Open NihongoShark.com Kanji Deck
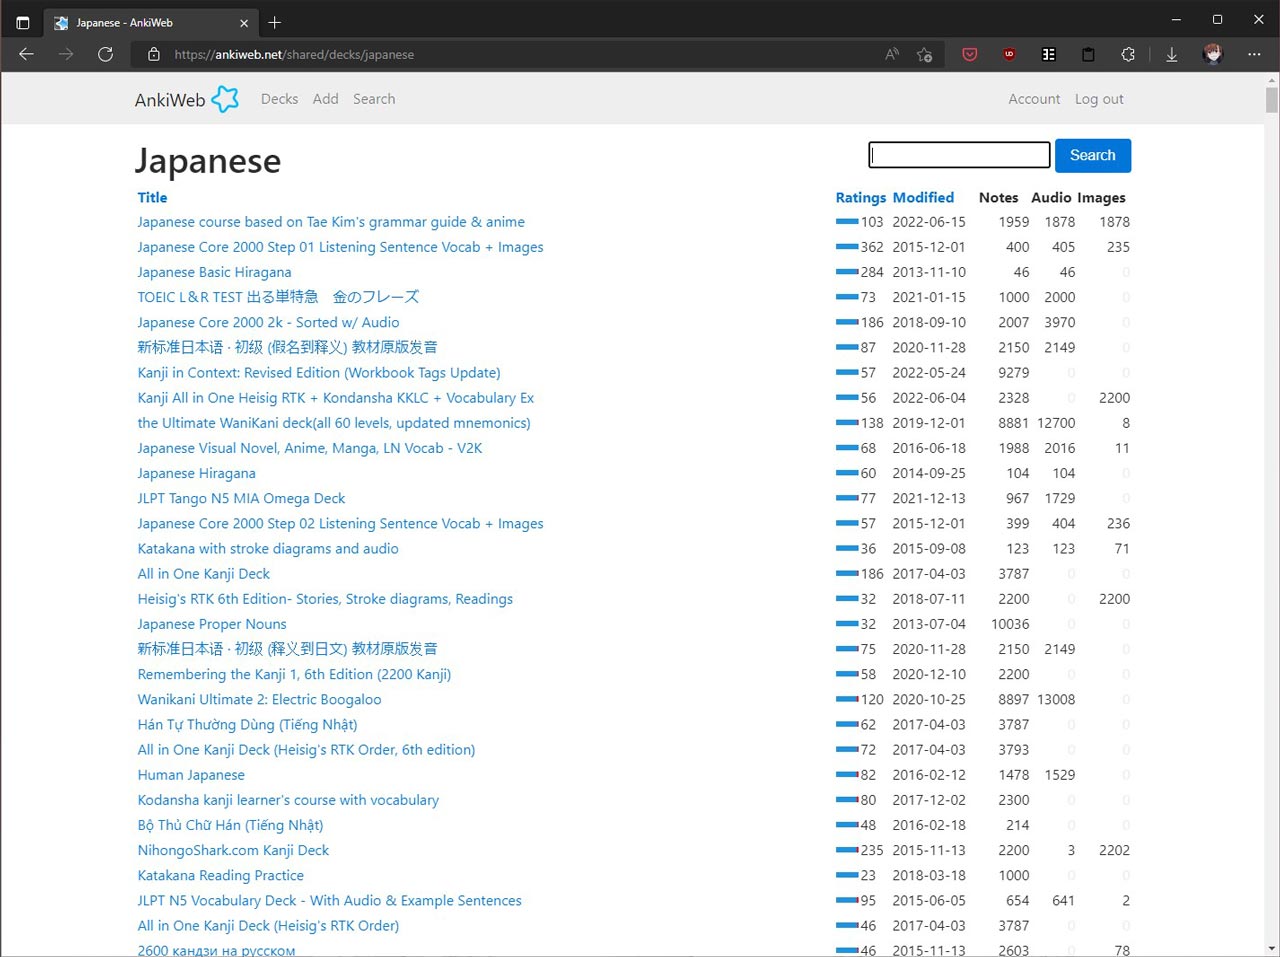This screenshot has height=957, width=1280. point(233,850)
